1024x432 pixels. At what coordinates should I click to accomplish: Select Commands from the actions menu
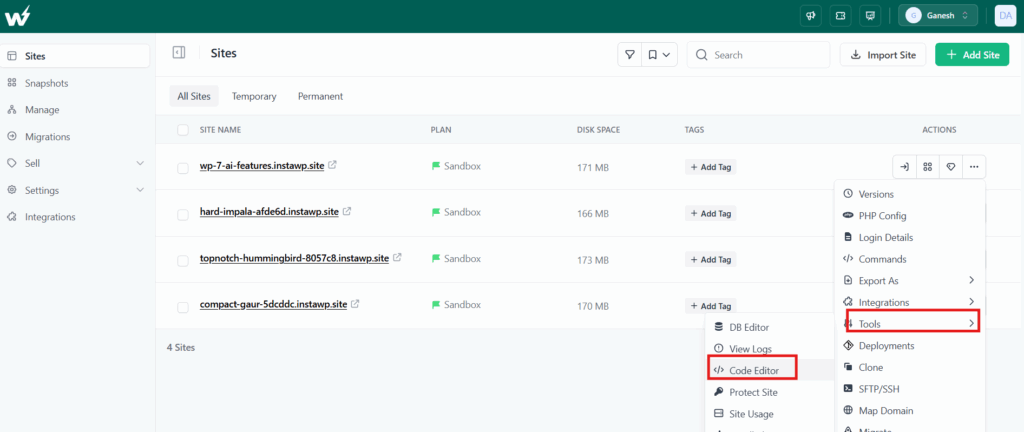pyautogui.click(x=909, y=259)
